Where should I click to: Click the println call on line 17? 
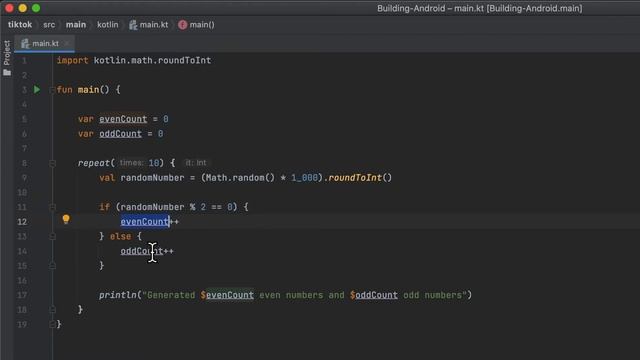click(118, 295)
